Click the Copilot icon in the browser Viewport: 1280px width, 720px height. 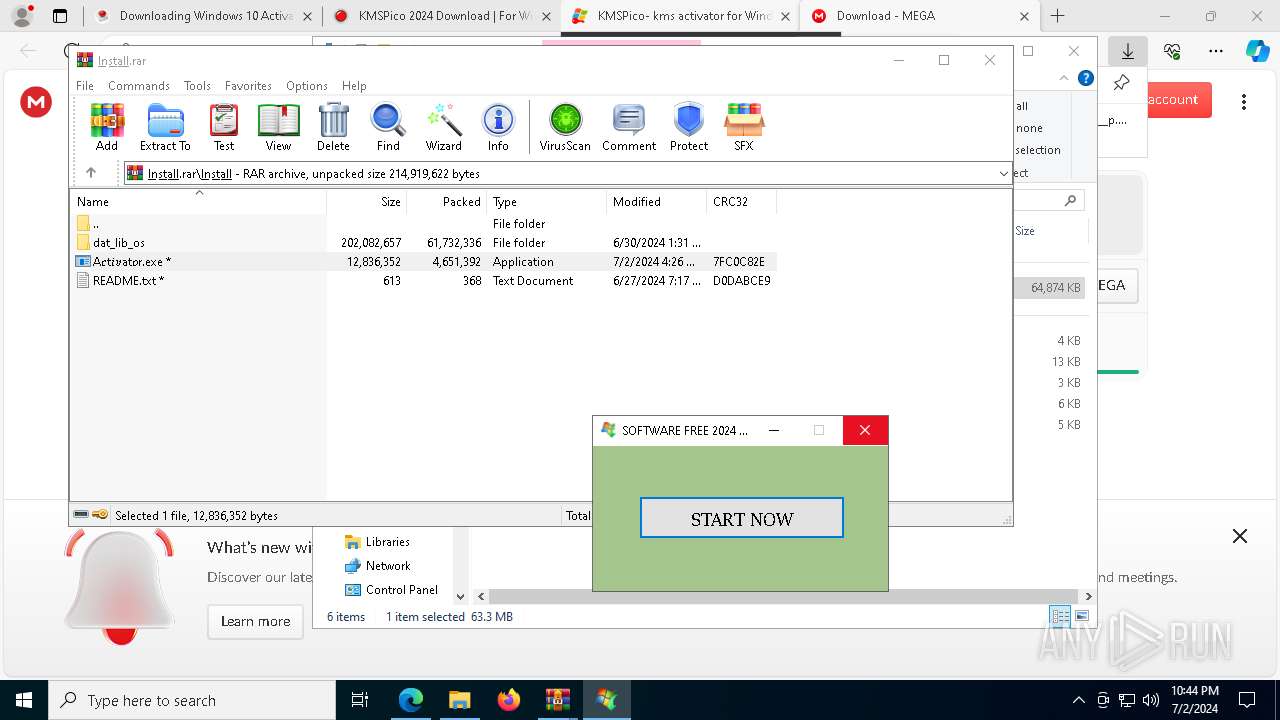[1257, 51]
